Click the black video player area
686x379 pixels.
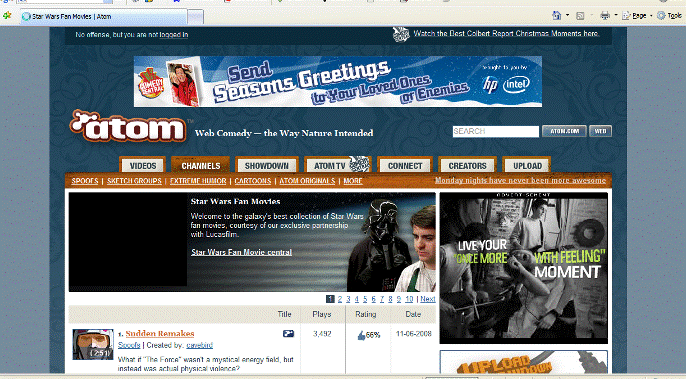click(128, 239)
